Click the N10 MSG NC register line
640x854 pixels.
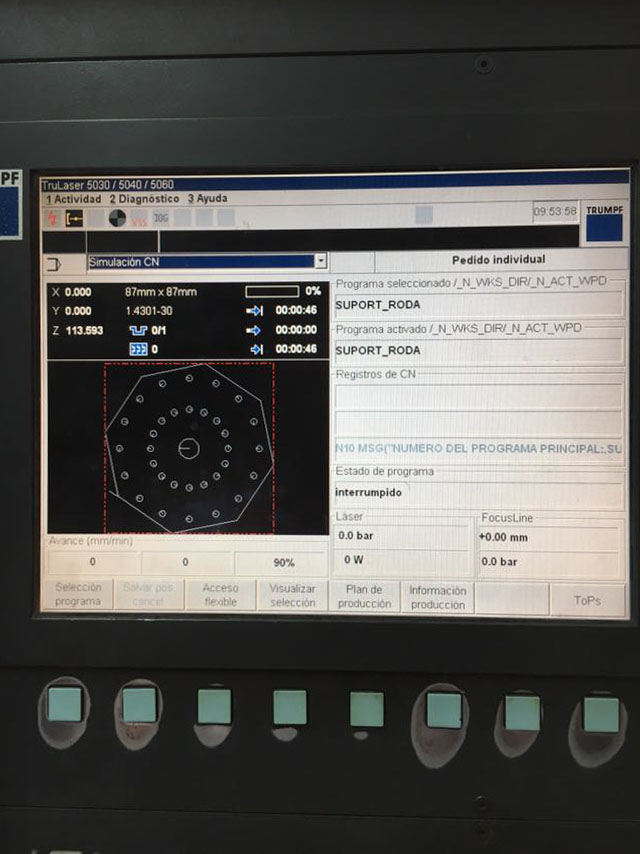[x=478, y=449]
